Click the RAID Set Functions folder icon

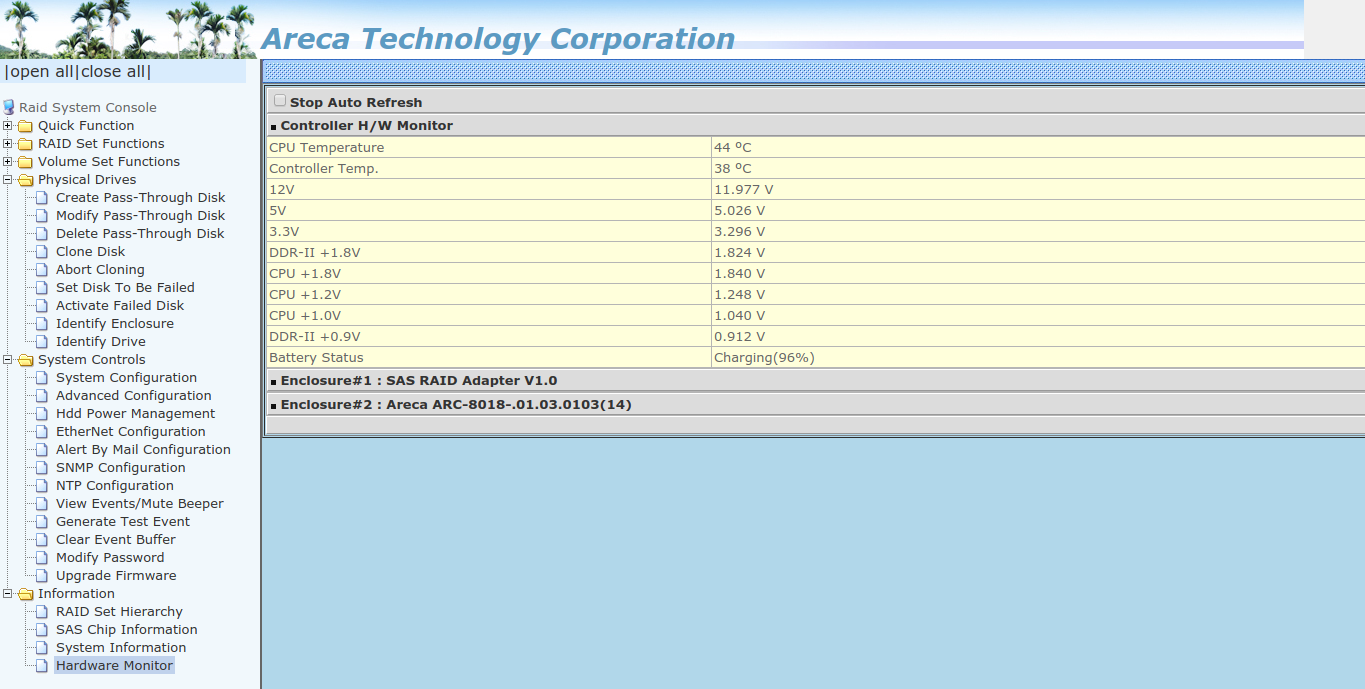coord(25,144)
